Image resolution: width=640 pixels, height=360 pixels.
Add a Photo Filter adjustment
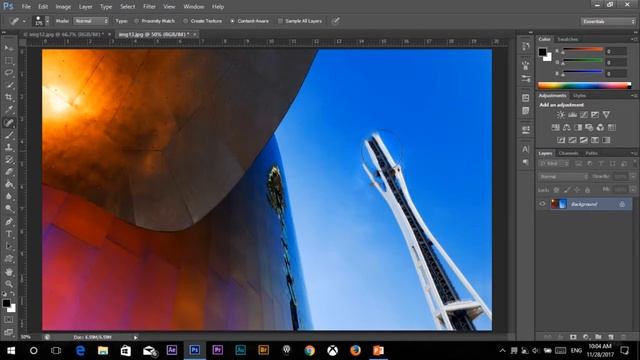pyautogui.click(x=589, y=127)
